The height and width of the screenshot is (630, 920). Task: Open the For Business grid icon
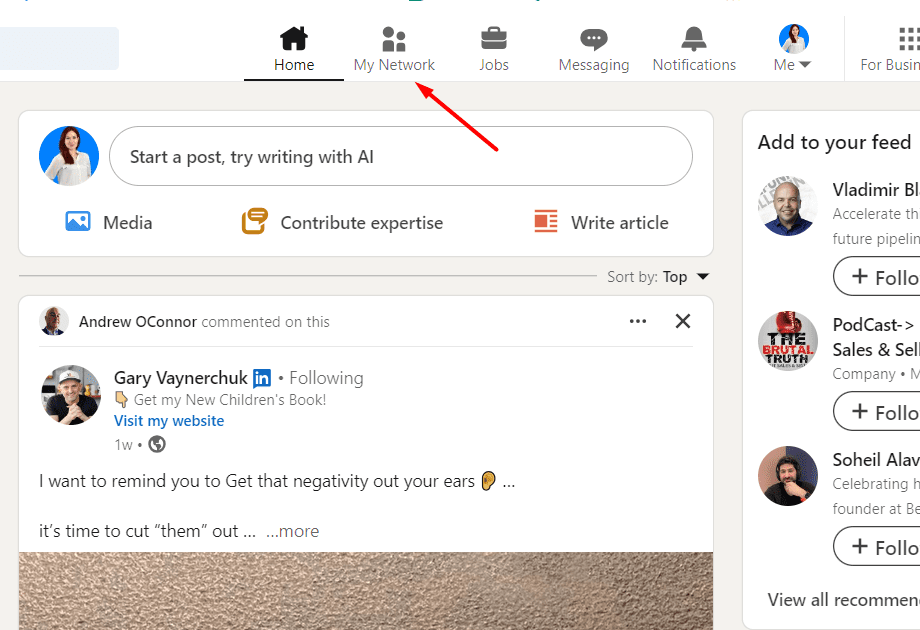coord(908,37)
